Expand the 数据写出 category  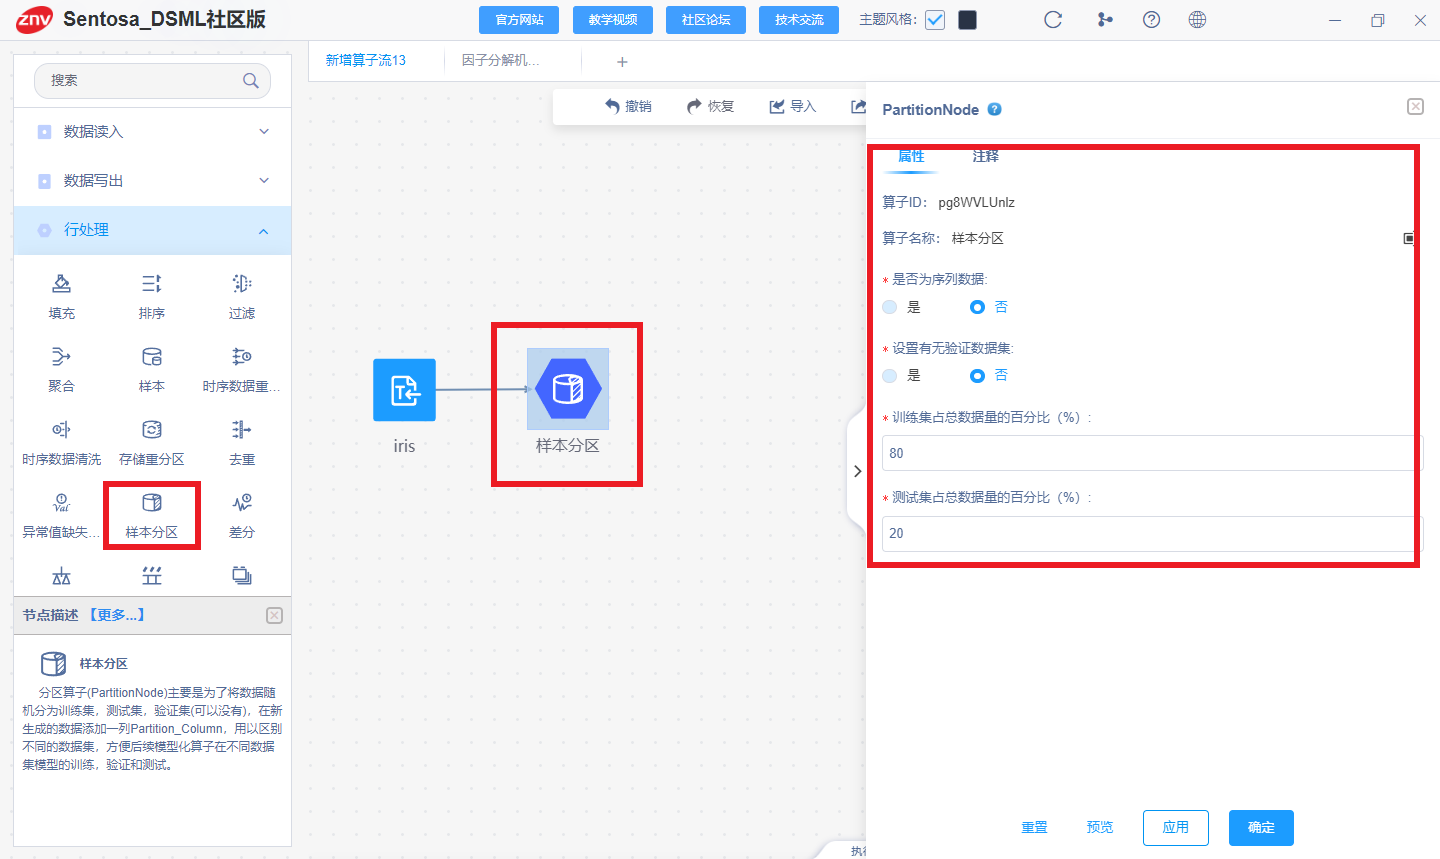(153, 181)
